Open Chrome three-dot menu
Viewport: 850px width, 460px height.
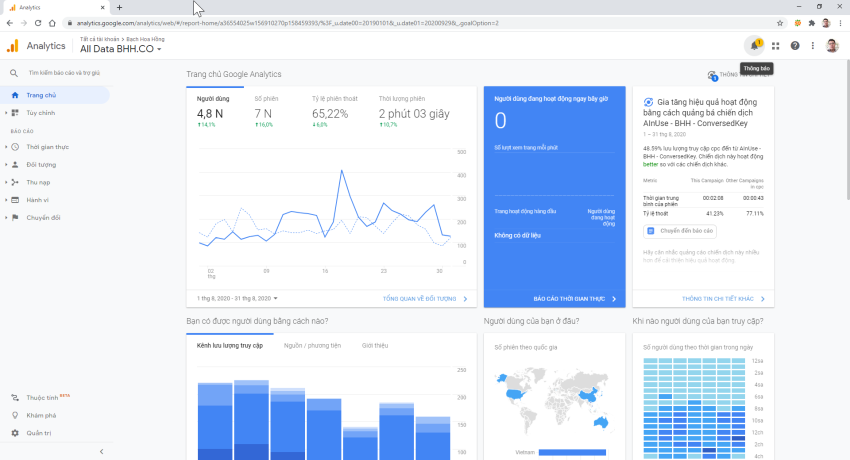click(840, 23)
